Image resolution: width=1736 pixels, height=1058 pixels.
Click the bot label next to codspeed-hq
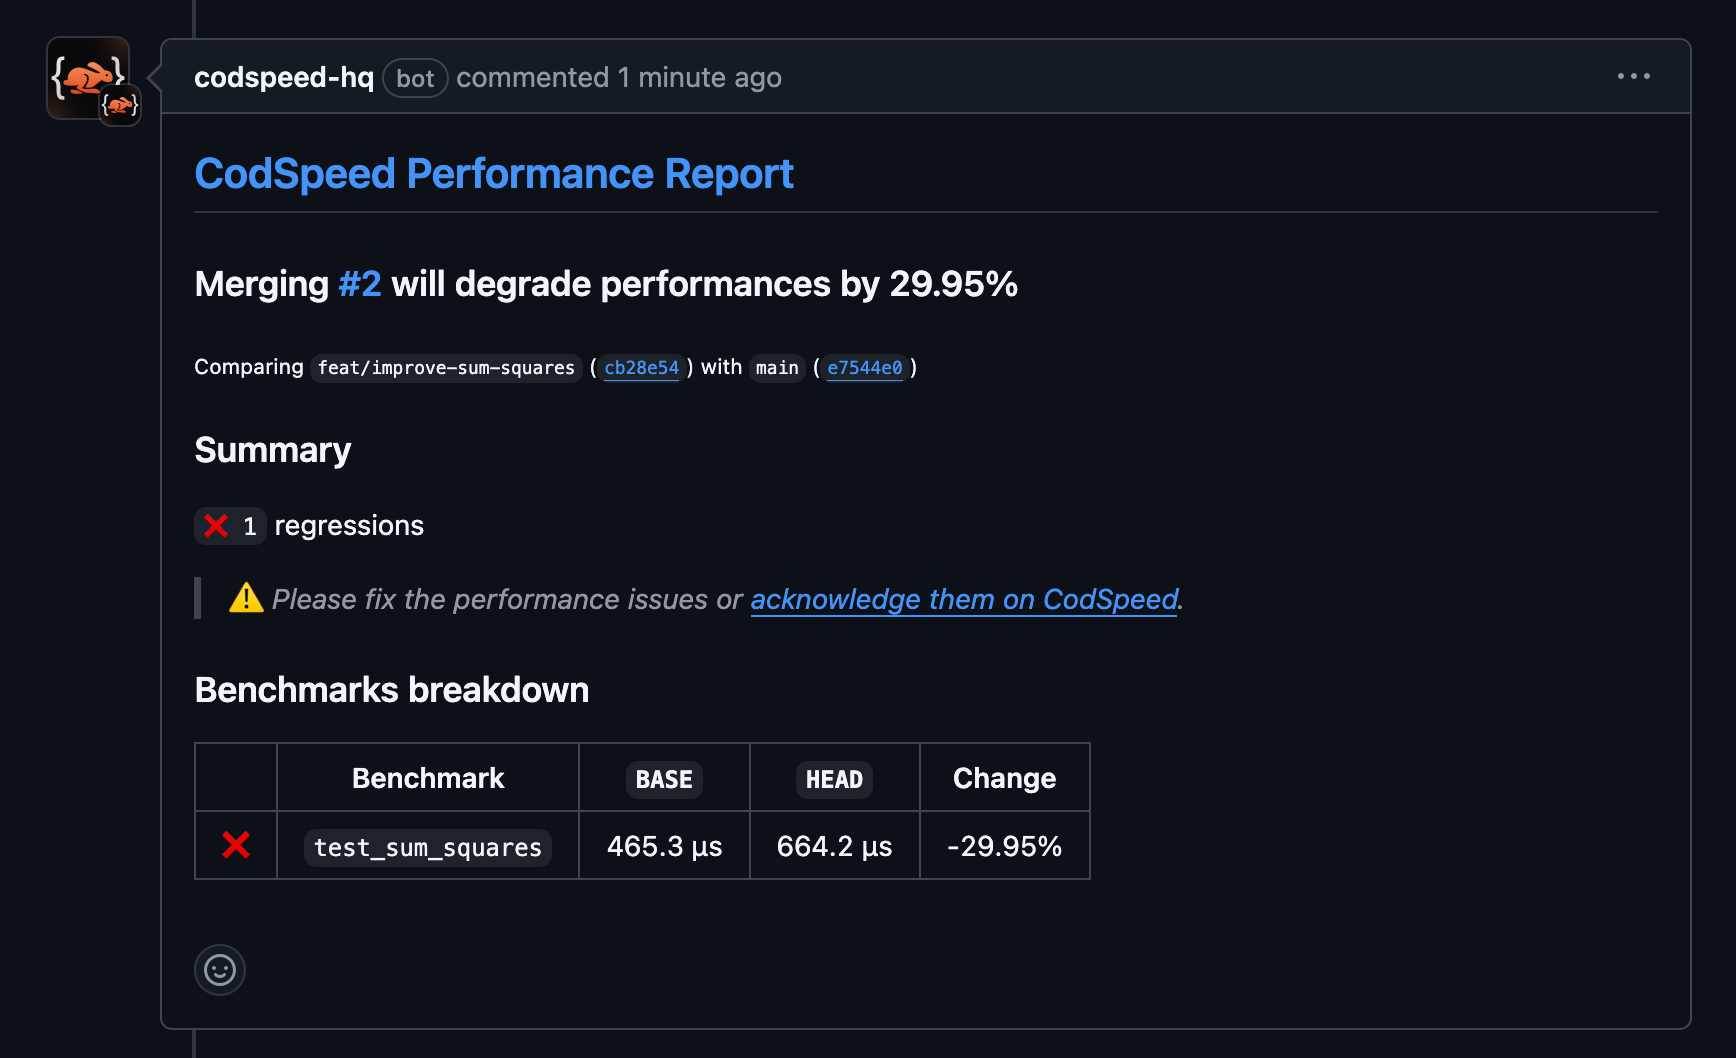(x=415, y=78)
